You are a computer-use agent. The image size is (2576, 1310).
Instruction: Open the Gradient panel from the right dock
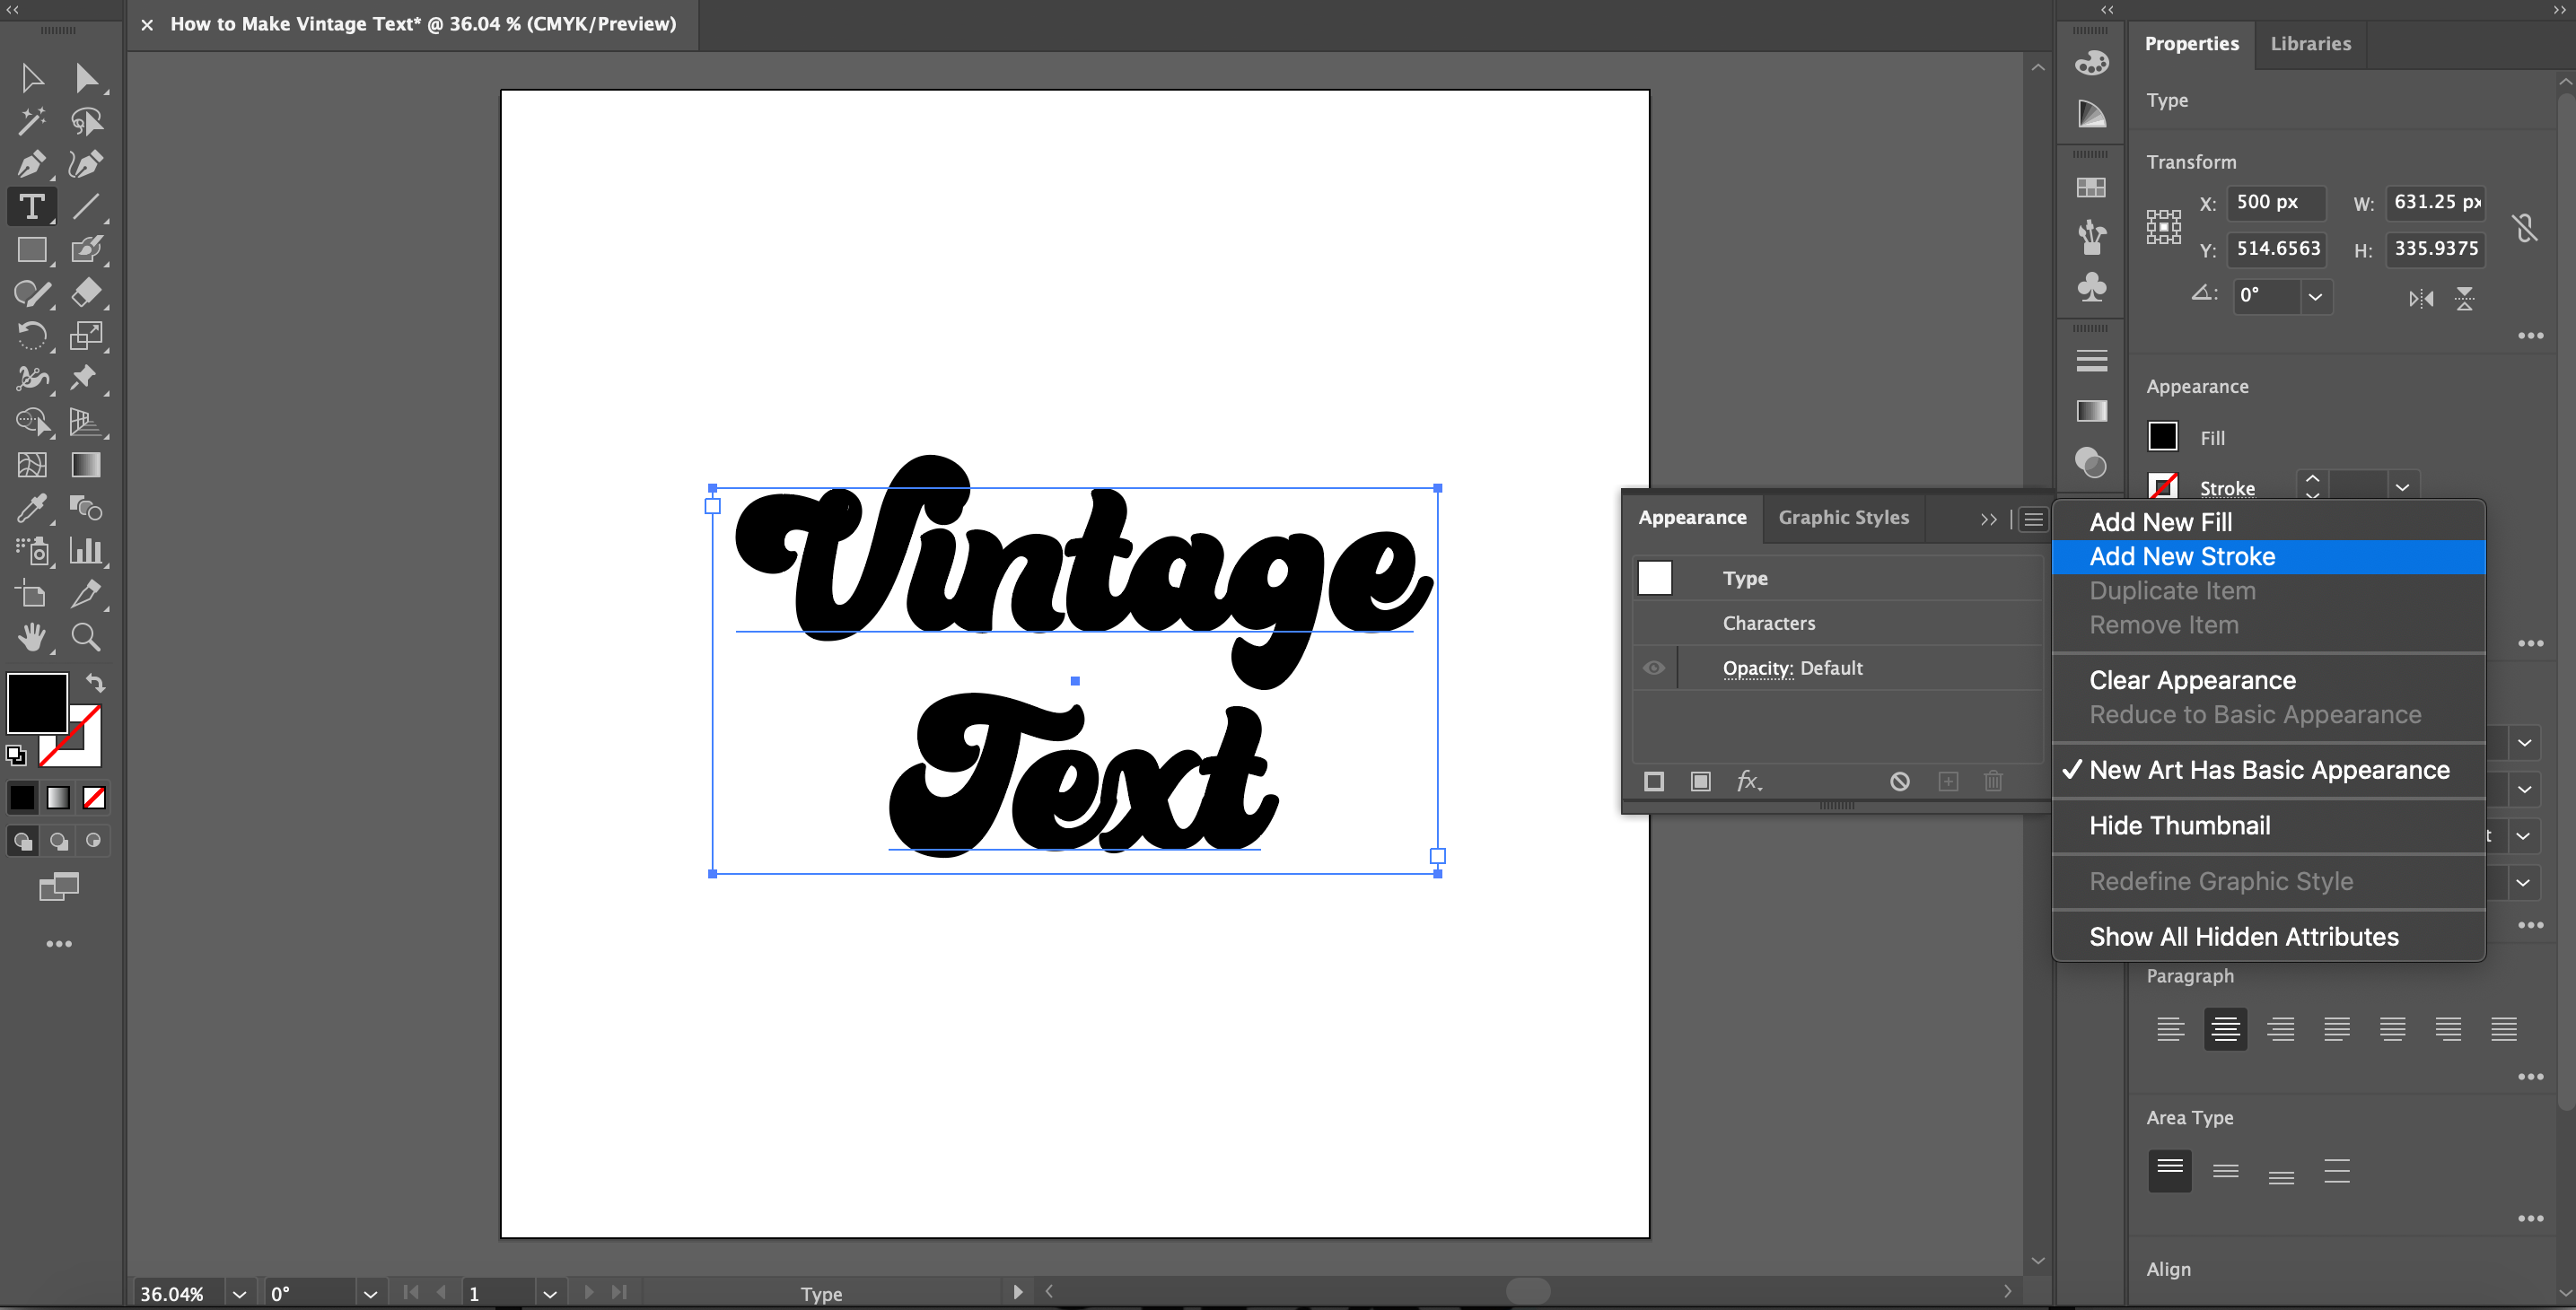(2091, 410)
